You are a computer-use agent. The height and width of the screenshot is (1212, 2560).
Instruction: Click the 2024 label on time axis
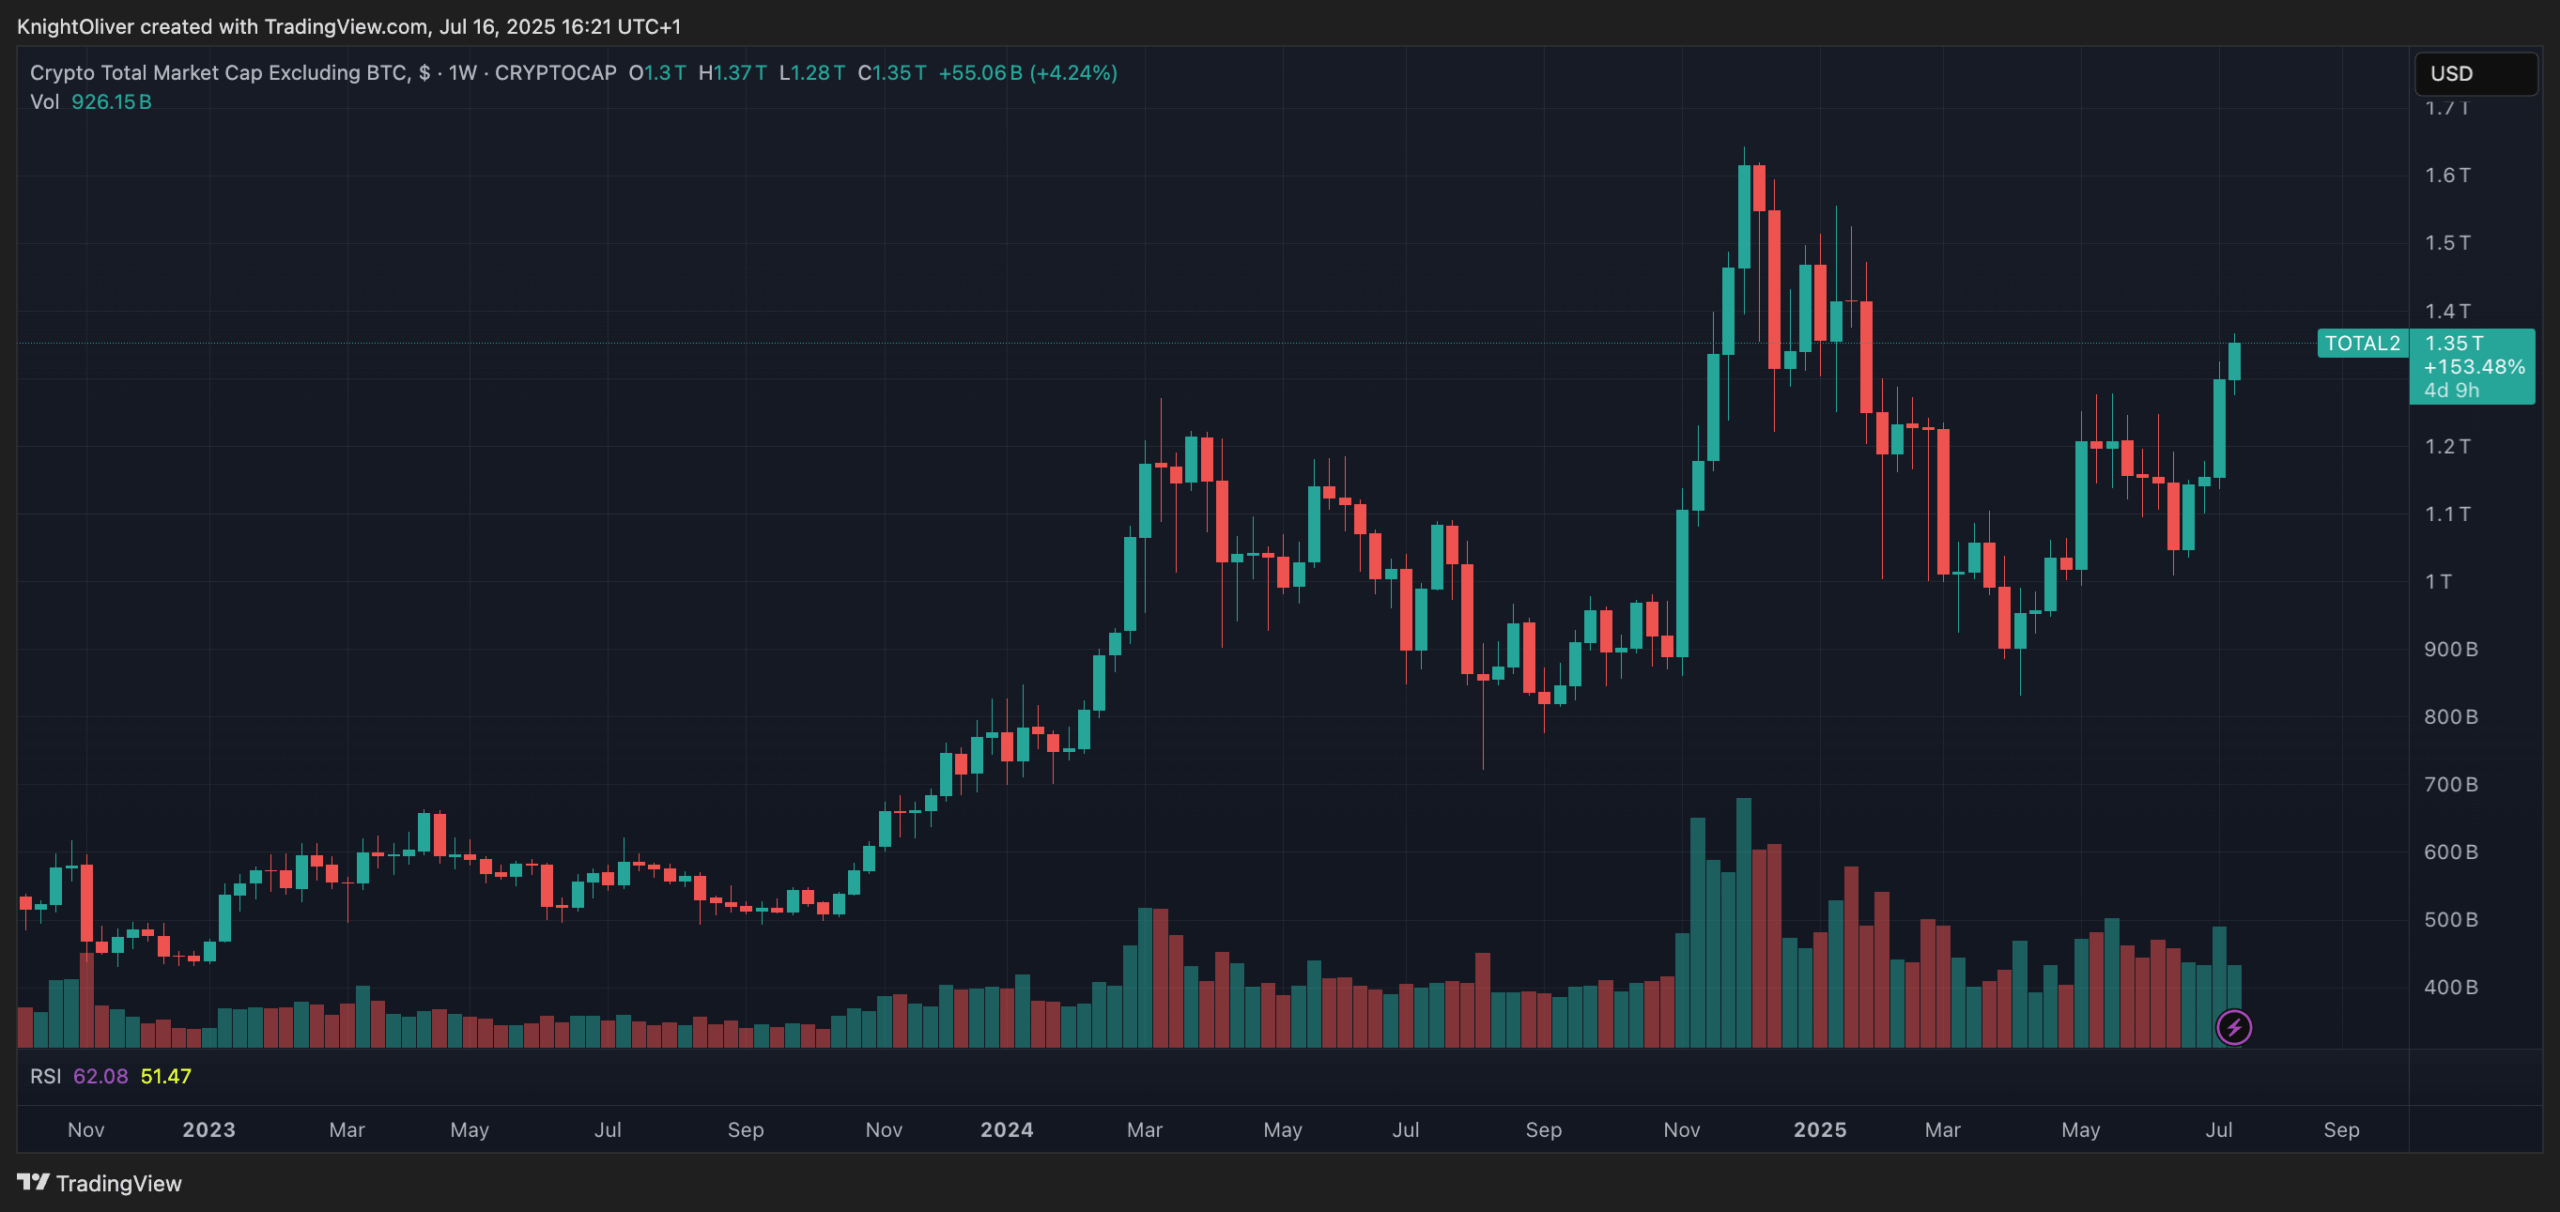(x=1006, y=1130)
